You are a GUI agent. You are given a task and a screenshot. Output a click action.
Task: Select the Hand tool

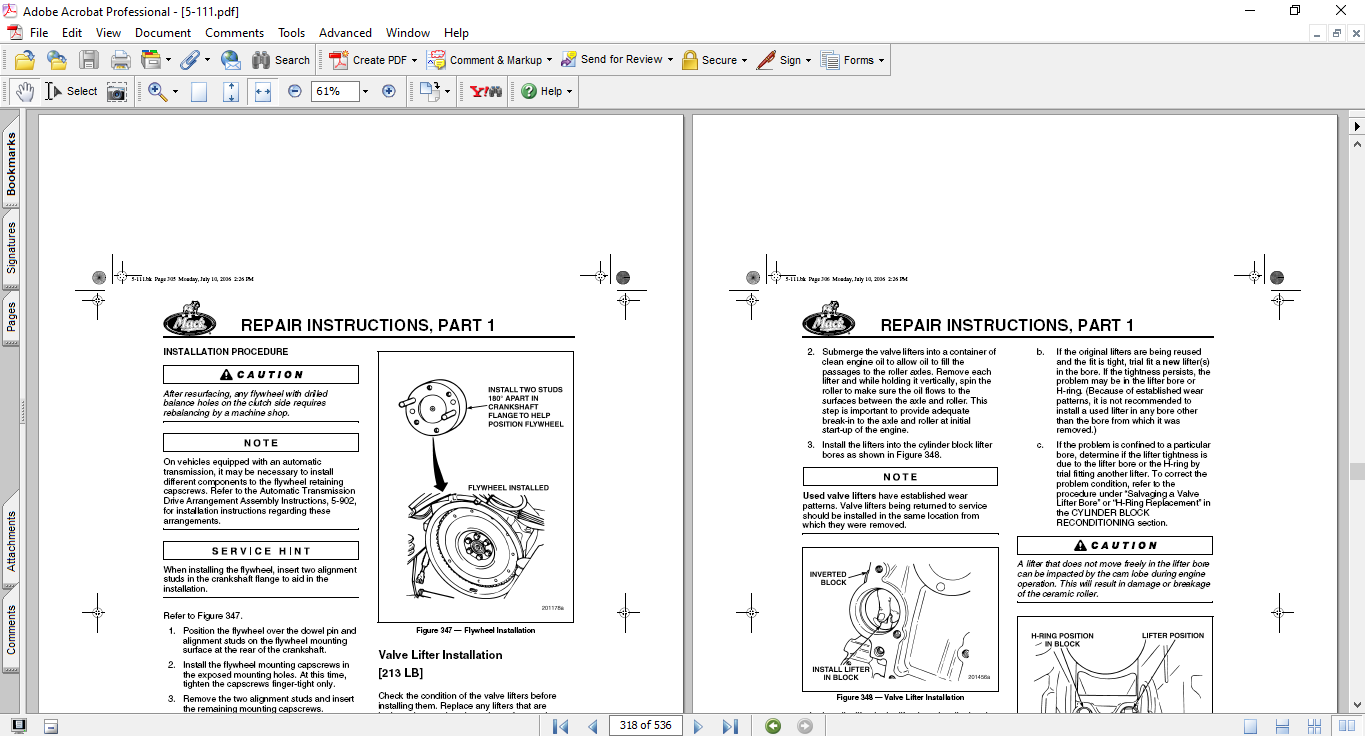[24, 91]
